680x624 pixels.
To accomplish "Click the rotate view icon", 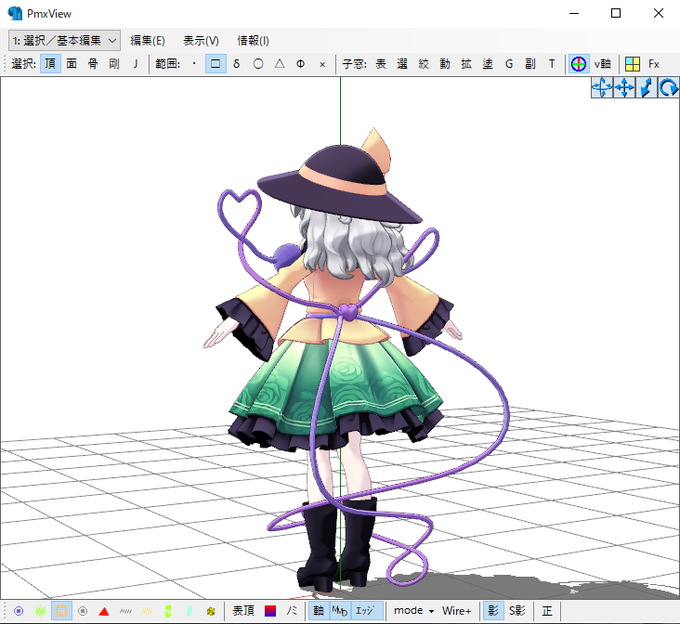I will coord(668,88).
